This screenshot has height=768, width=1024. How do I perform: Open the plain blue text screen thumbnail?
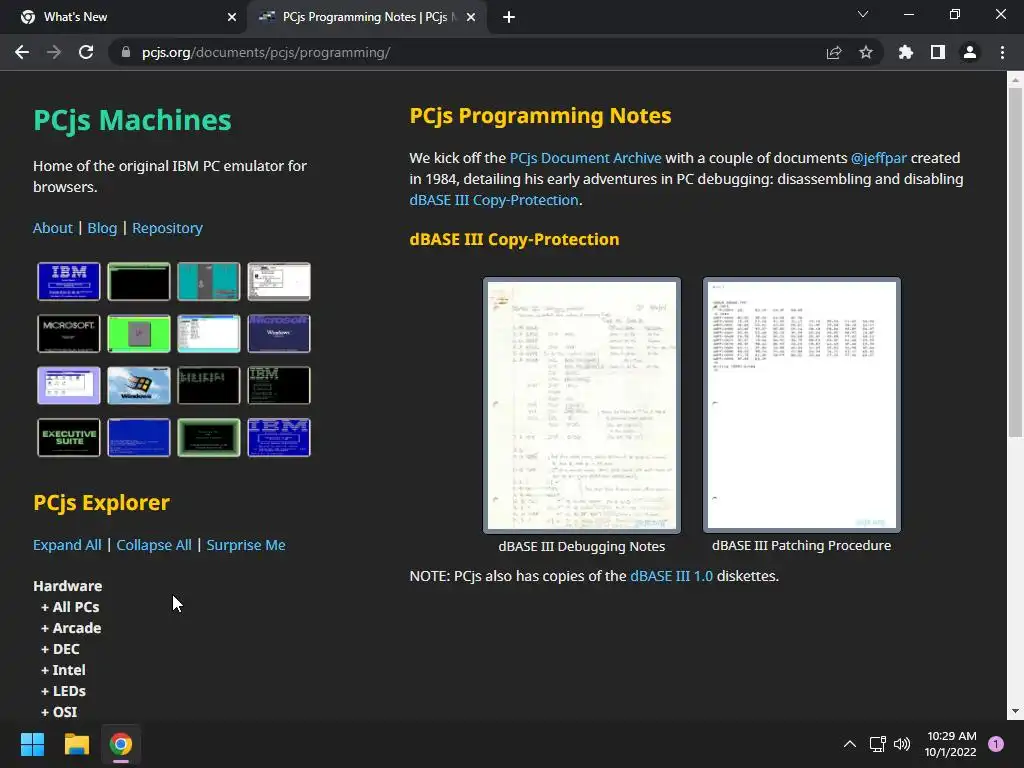pos(138,438)
